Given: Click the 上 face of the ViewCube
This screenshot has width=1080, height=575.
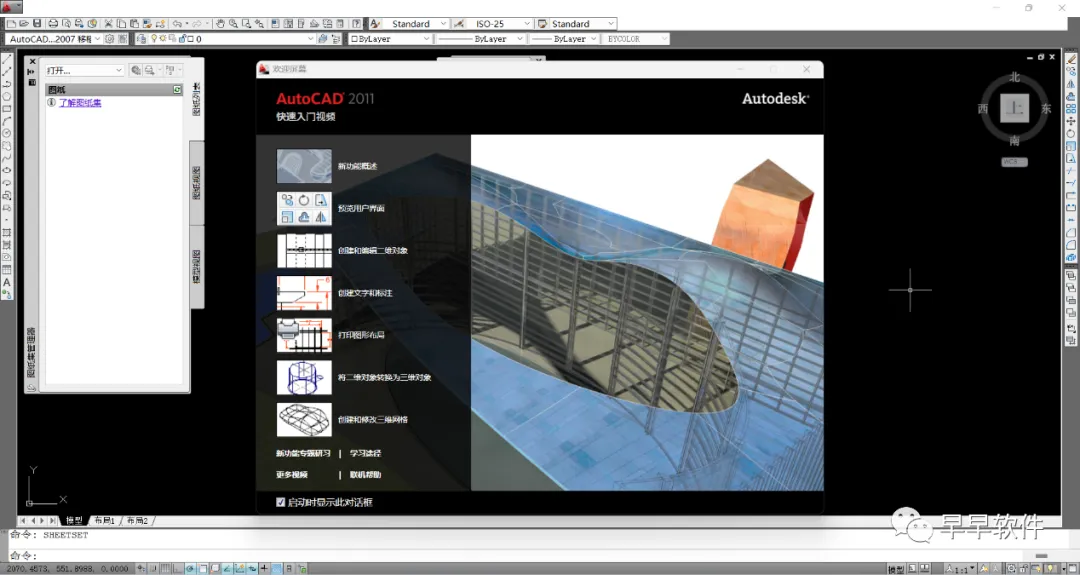Looking at the screenshot, I should click(x=1015, y=108).
